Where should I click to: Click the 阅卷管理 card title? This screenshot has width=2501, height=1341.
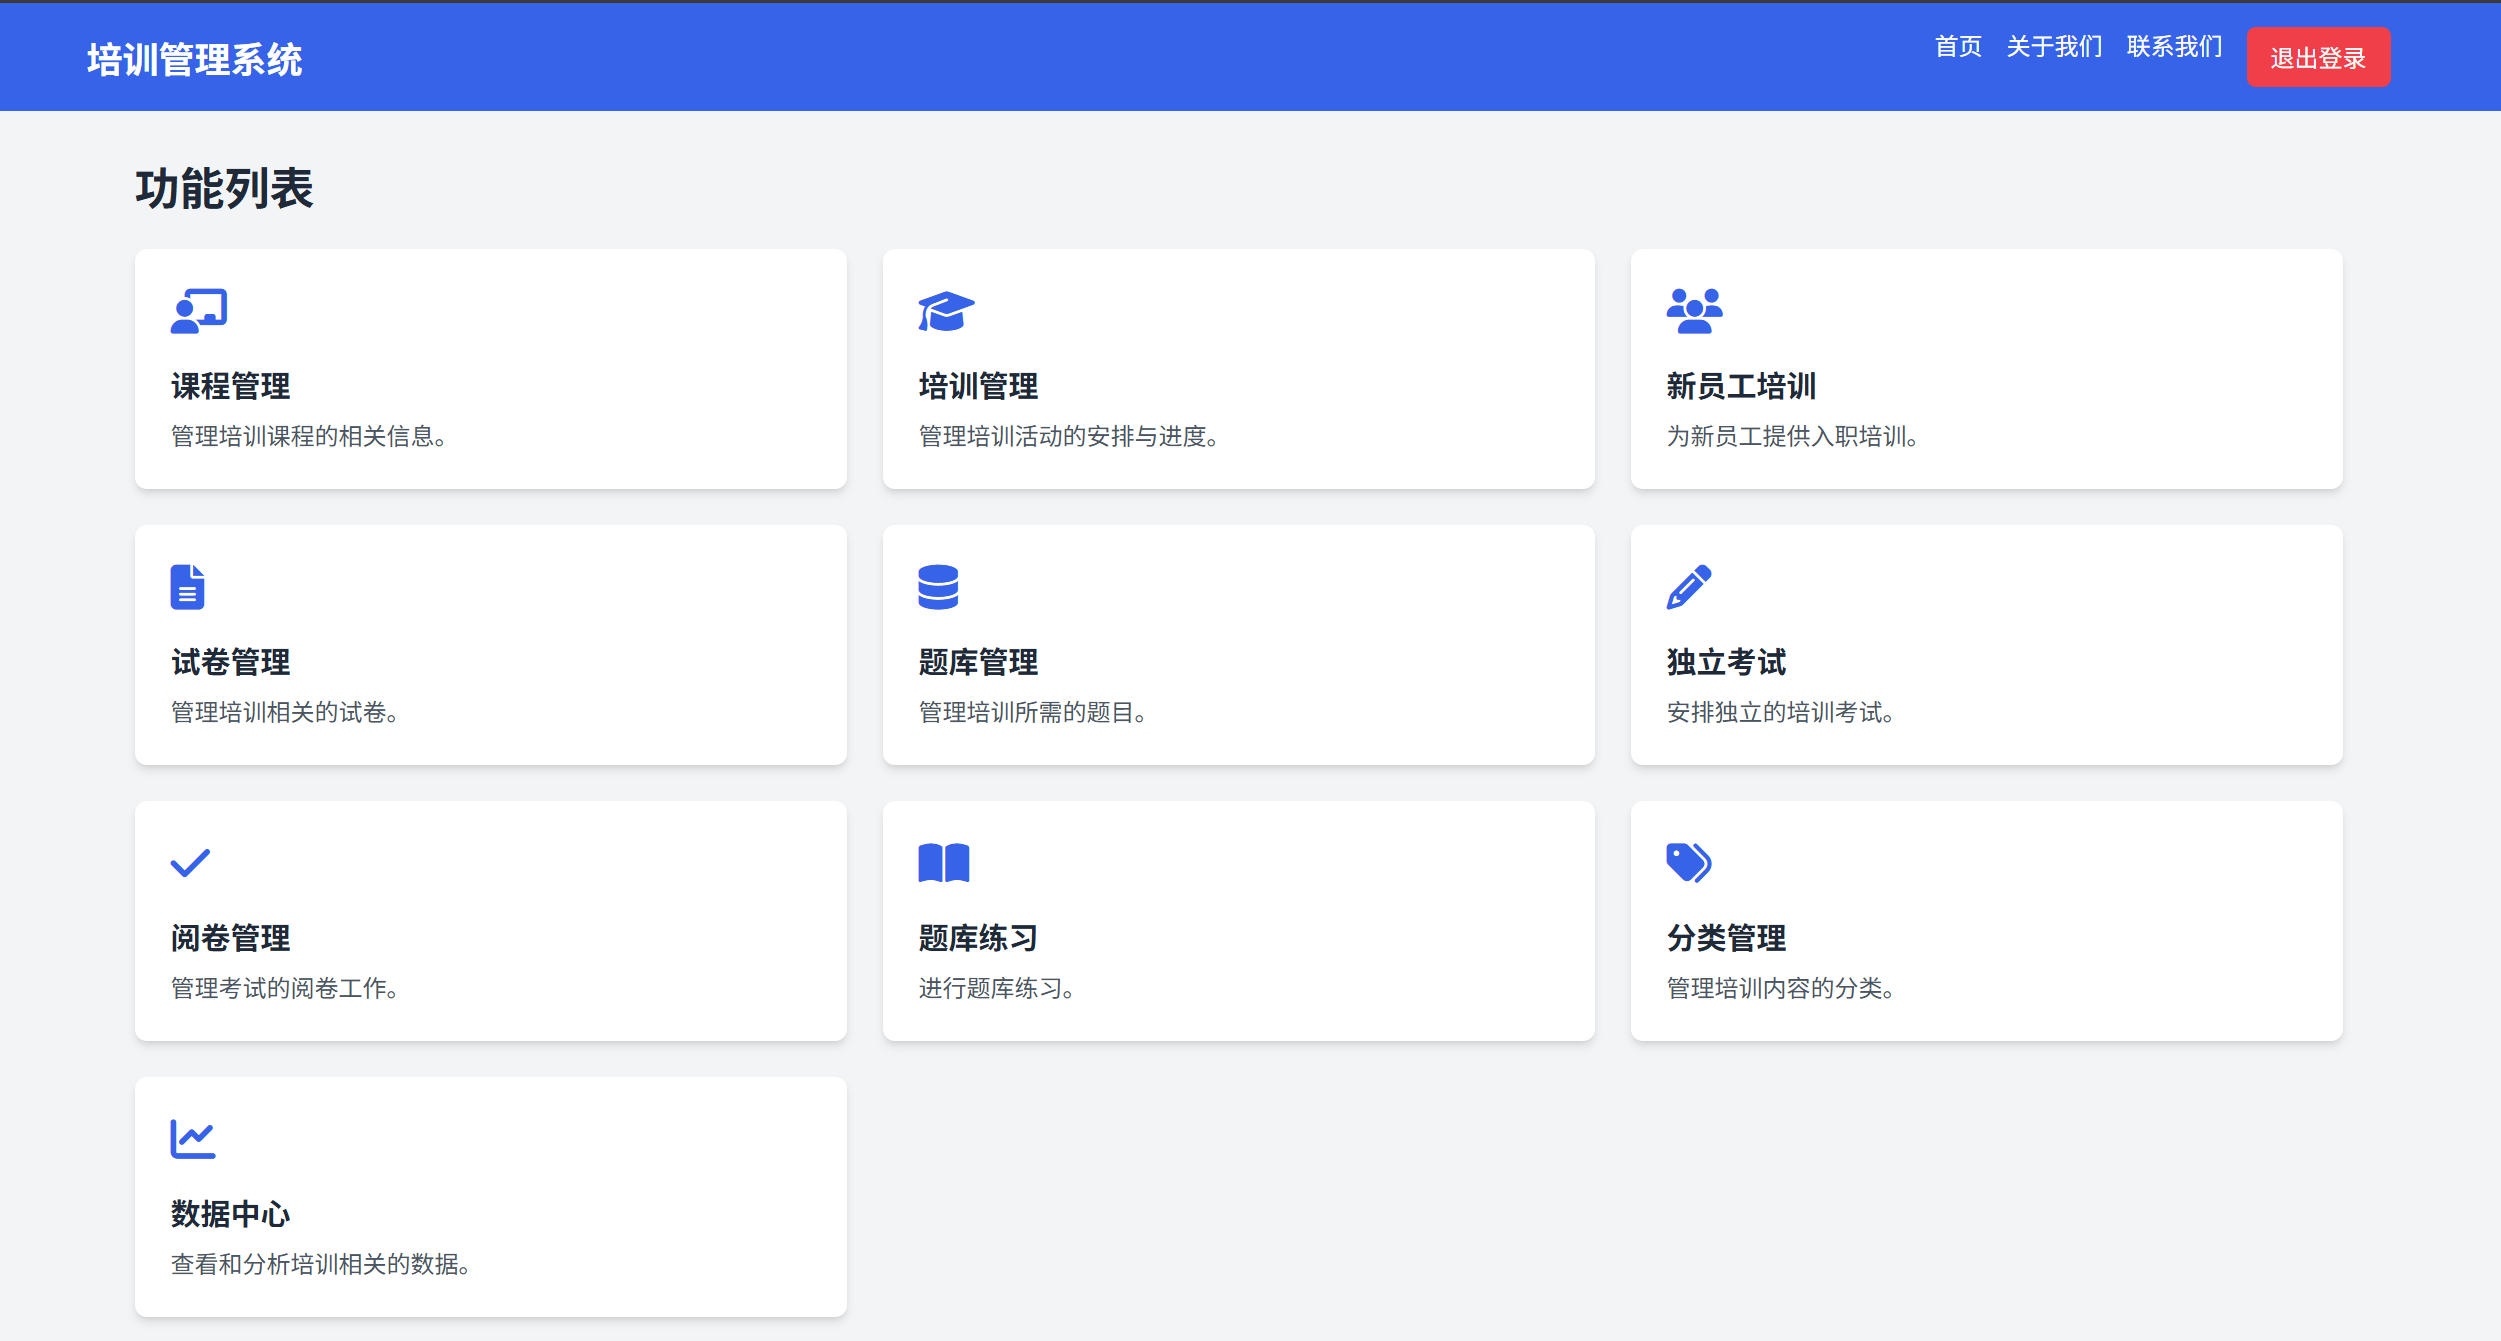[x=231, y=938]
